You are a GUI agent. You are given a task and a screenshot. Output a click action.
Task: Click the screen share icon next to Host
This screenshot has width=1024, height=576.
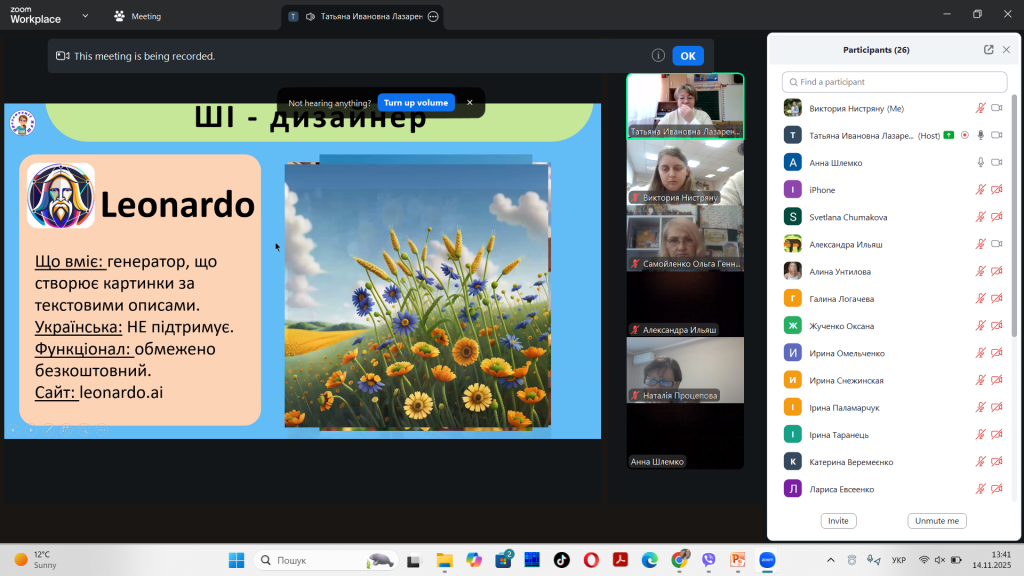[948, 135]
